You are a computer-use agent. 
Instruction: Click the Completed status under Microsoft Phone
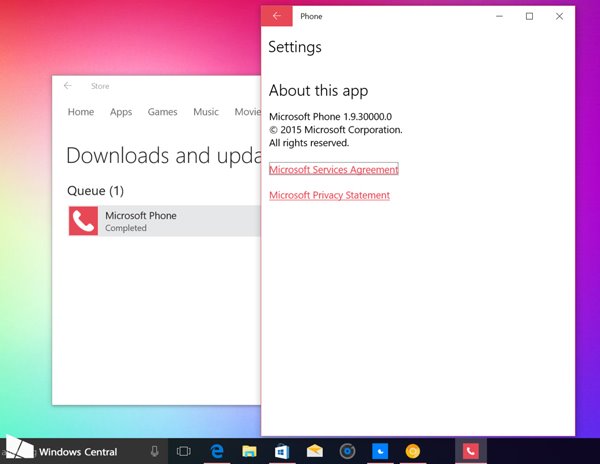pos(126,228)
